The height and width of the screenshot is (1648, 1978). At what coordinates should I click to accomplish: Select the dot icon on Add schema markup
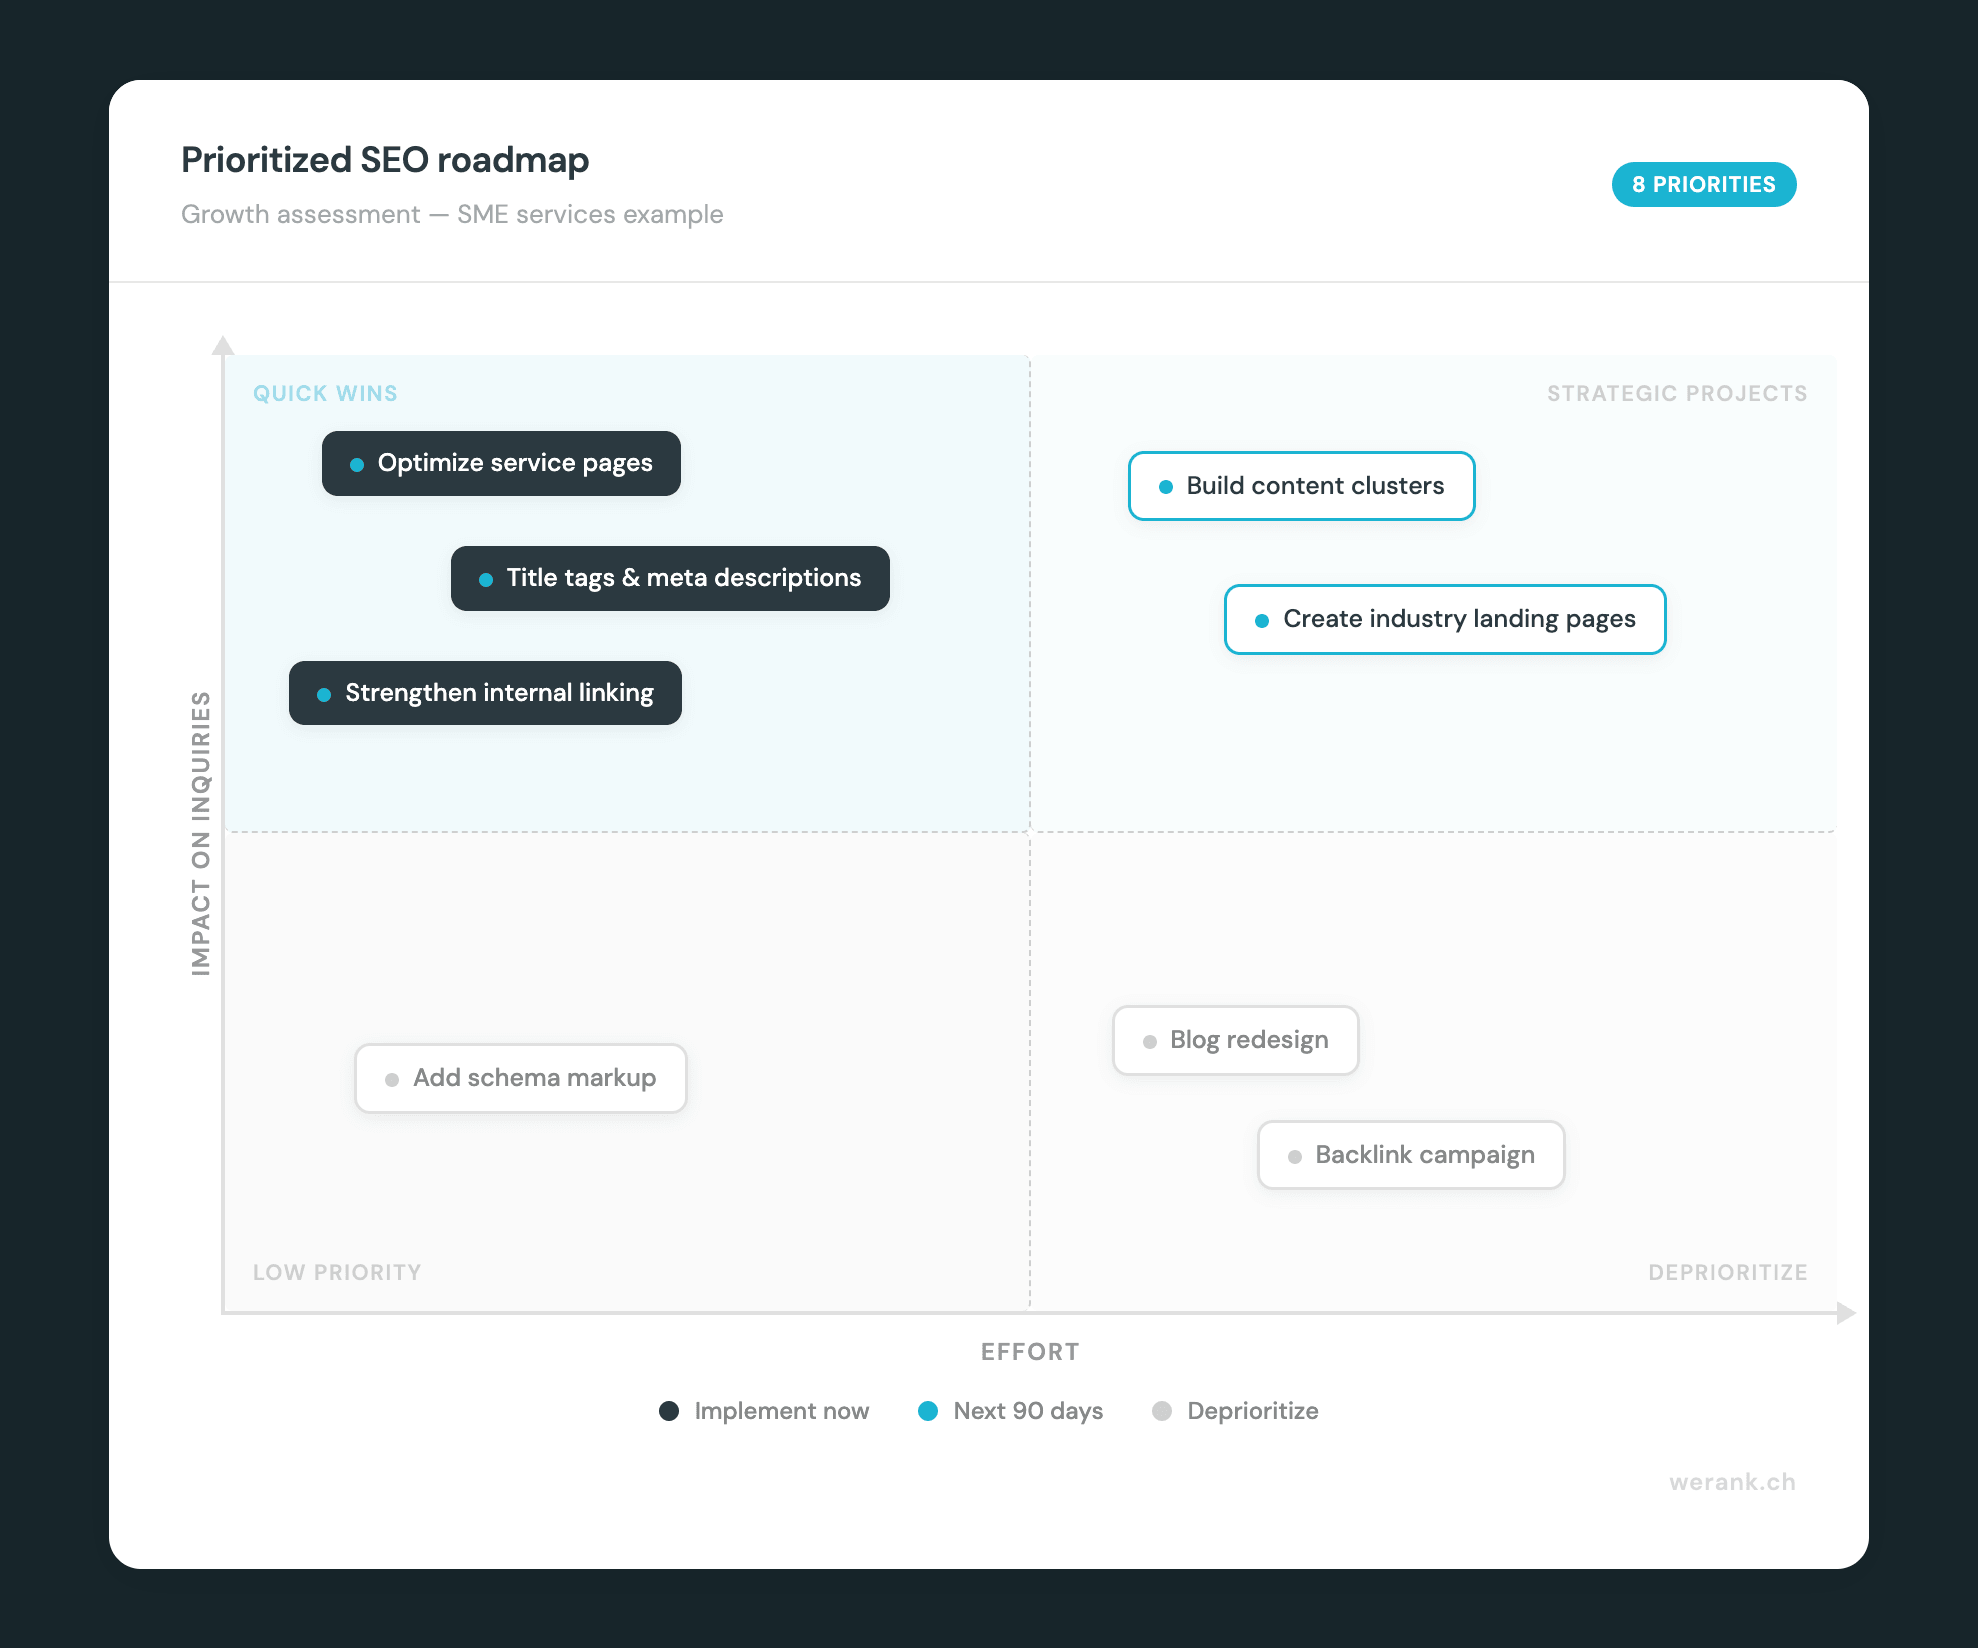[x=391, y=1078]
